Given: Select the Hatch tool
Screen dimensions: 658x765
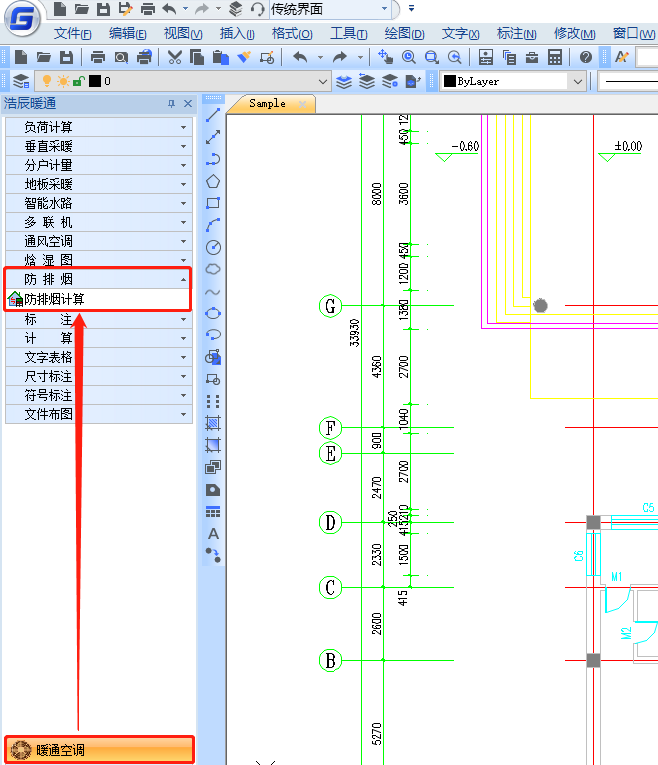Looking at the screenshot, I should pos(213,423).
